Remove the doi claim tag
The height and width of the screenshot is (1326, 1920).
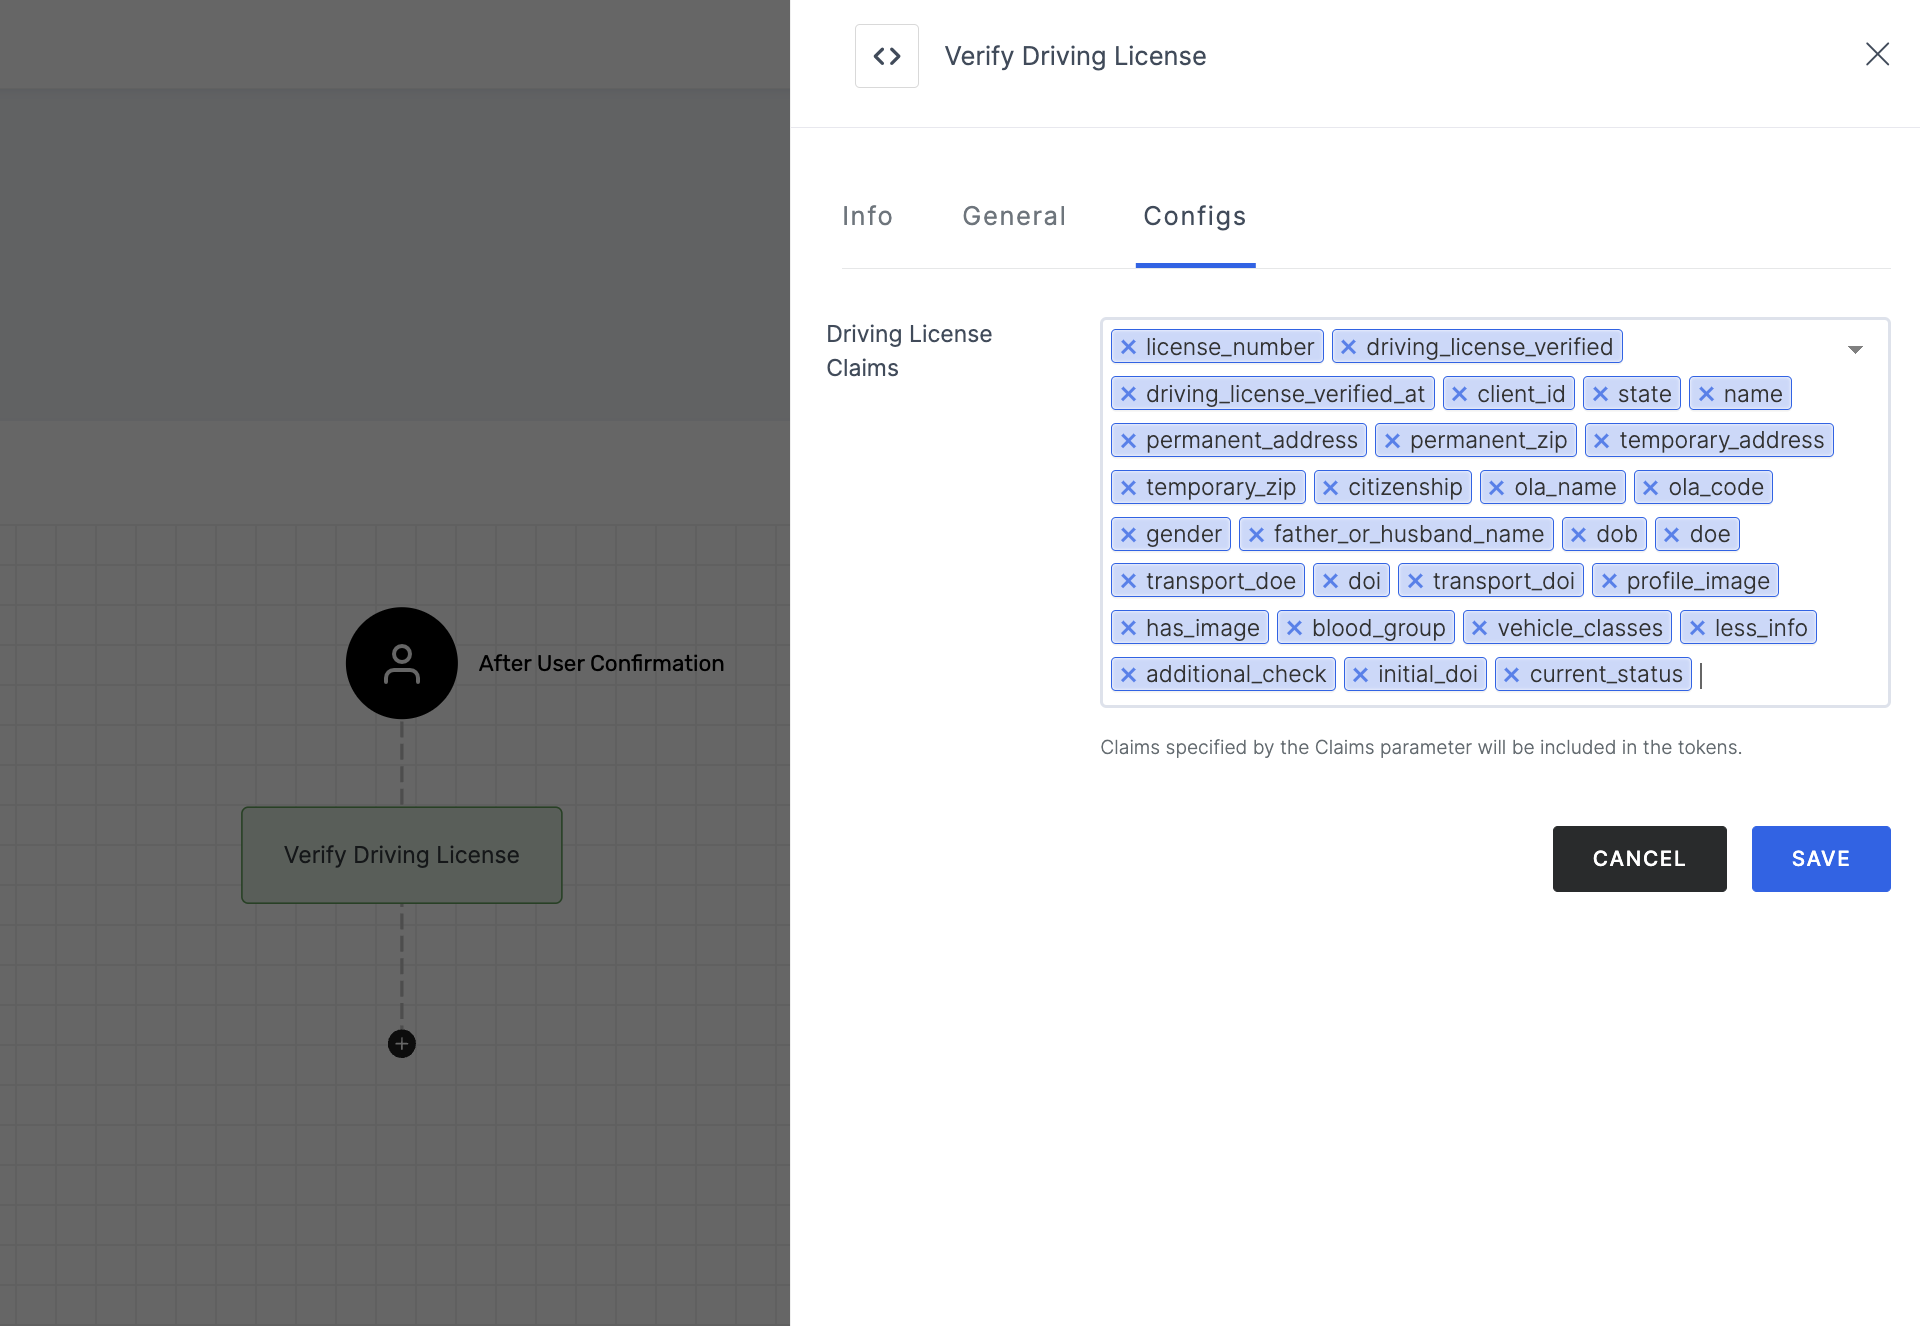pyautogui.click(x=1330, y=581)
